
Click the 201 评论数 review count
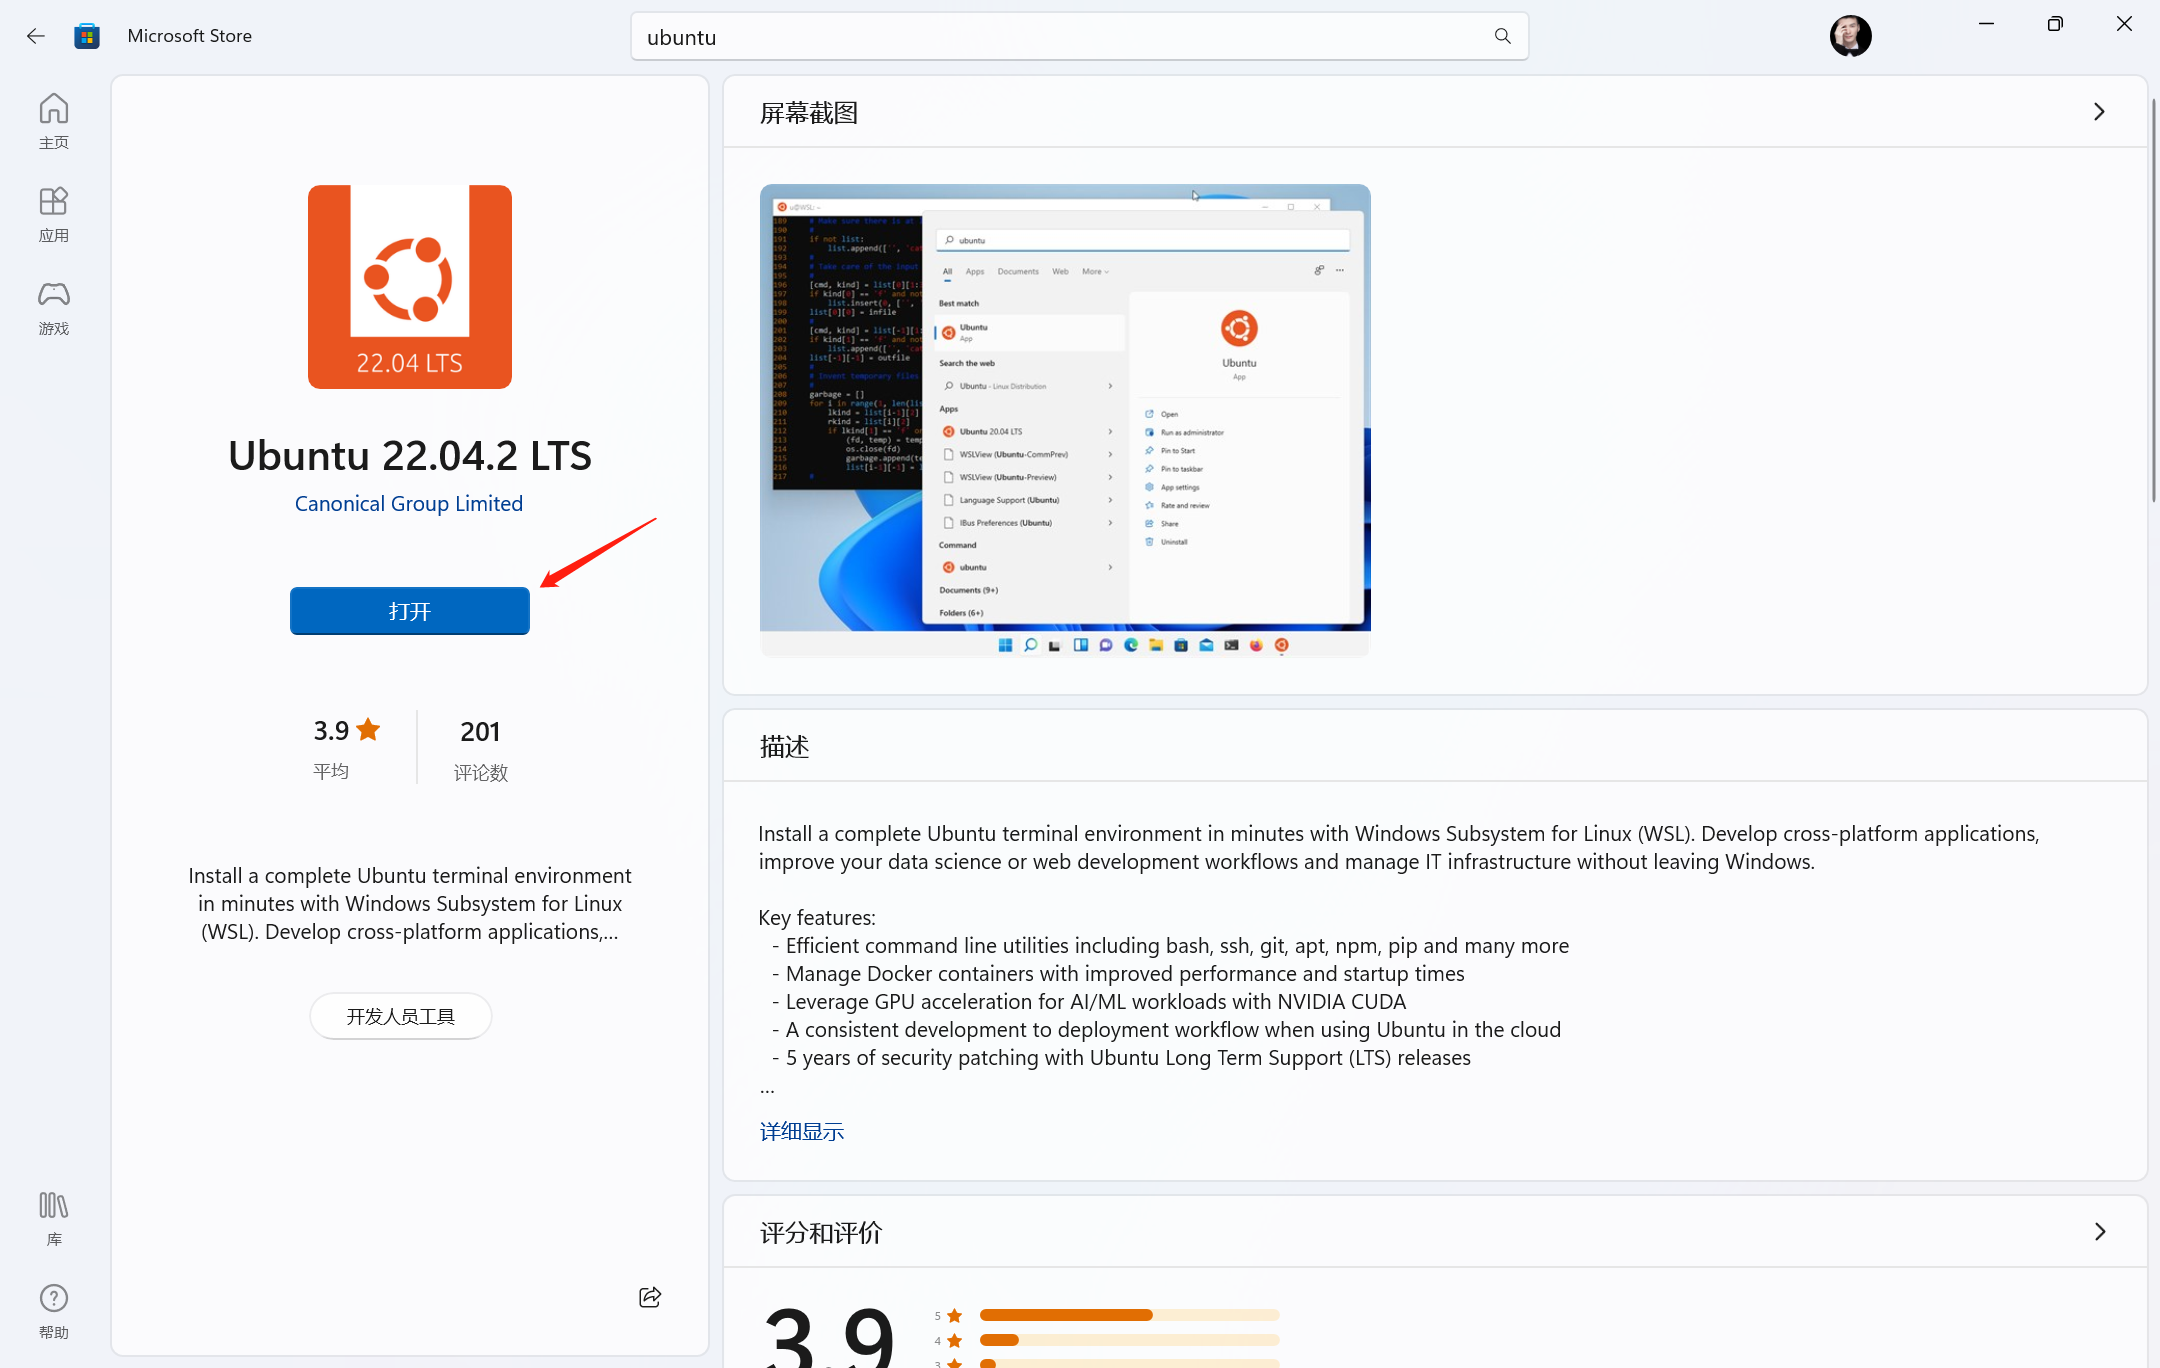(x=480, y=749)
